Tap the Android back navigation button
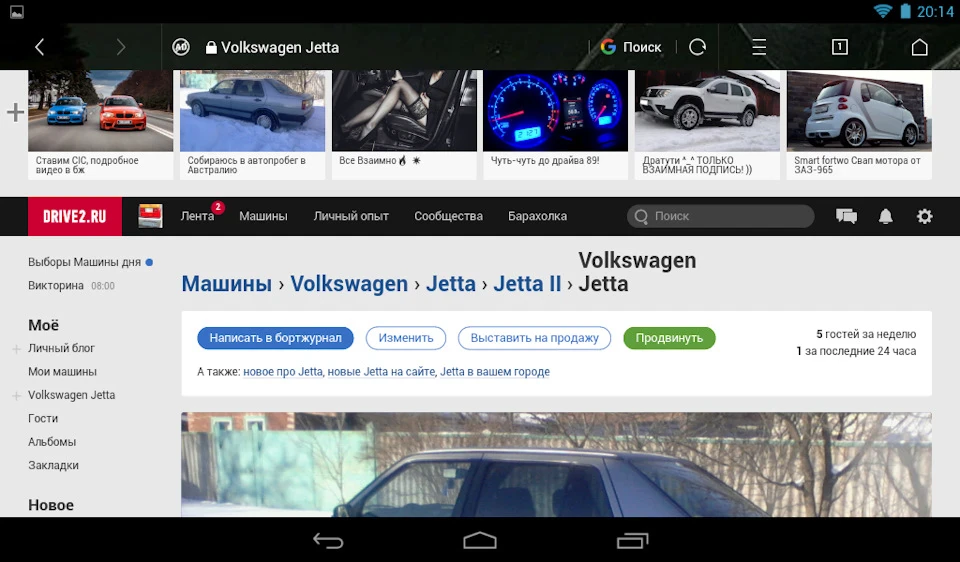This screenshot has height=562, width=960. [x=328, y=541]
